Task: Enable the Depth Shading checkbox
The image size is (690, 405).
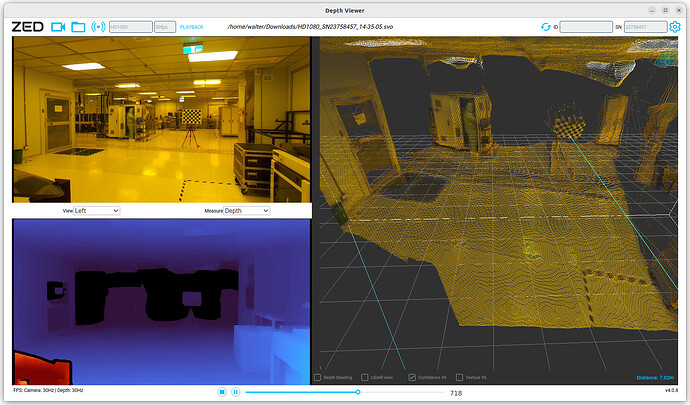Action: click(318, 377)
